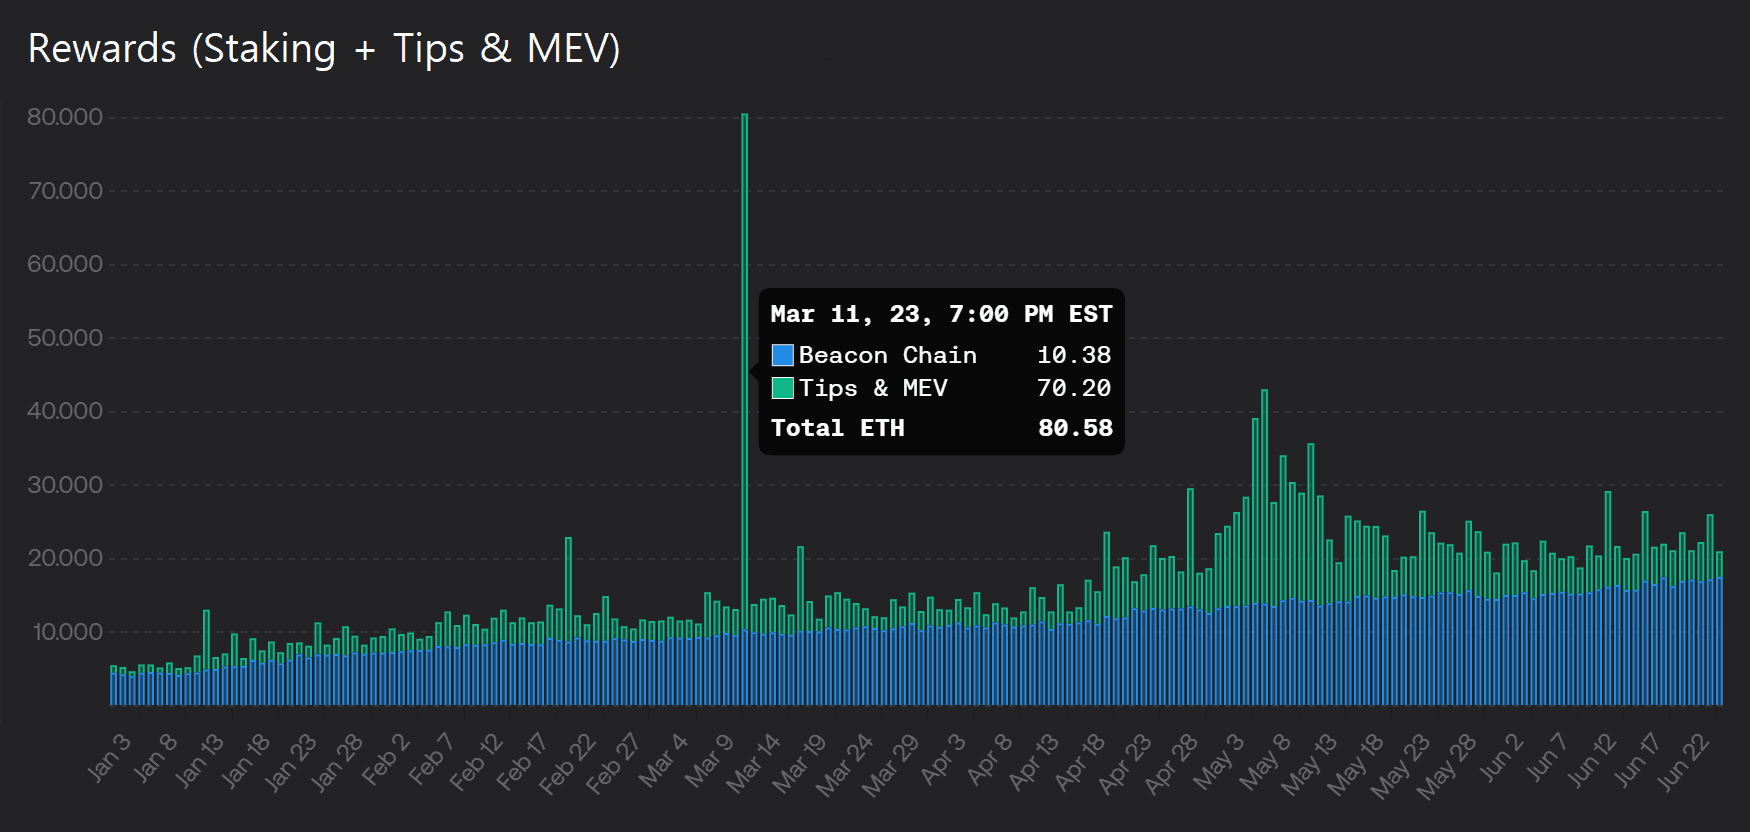Click the Mar 14 x-axis label

(x=752, y=764)
